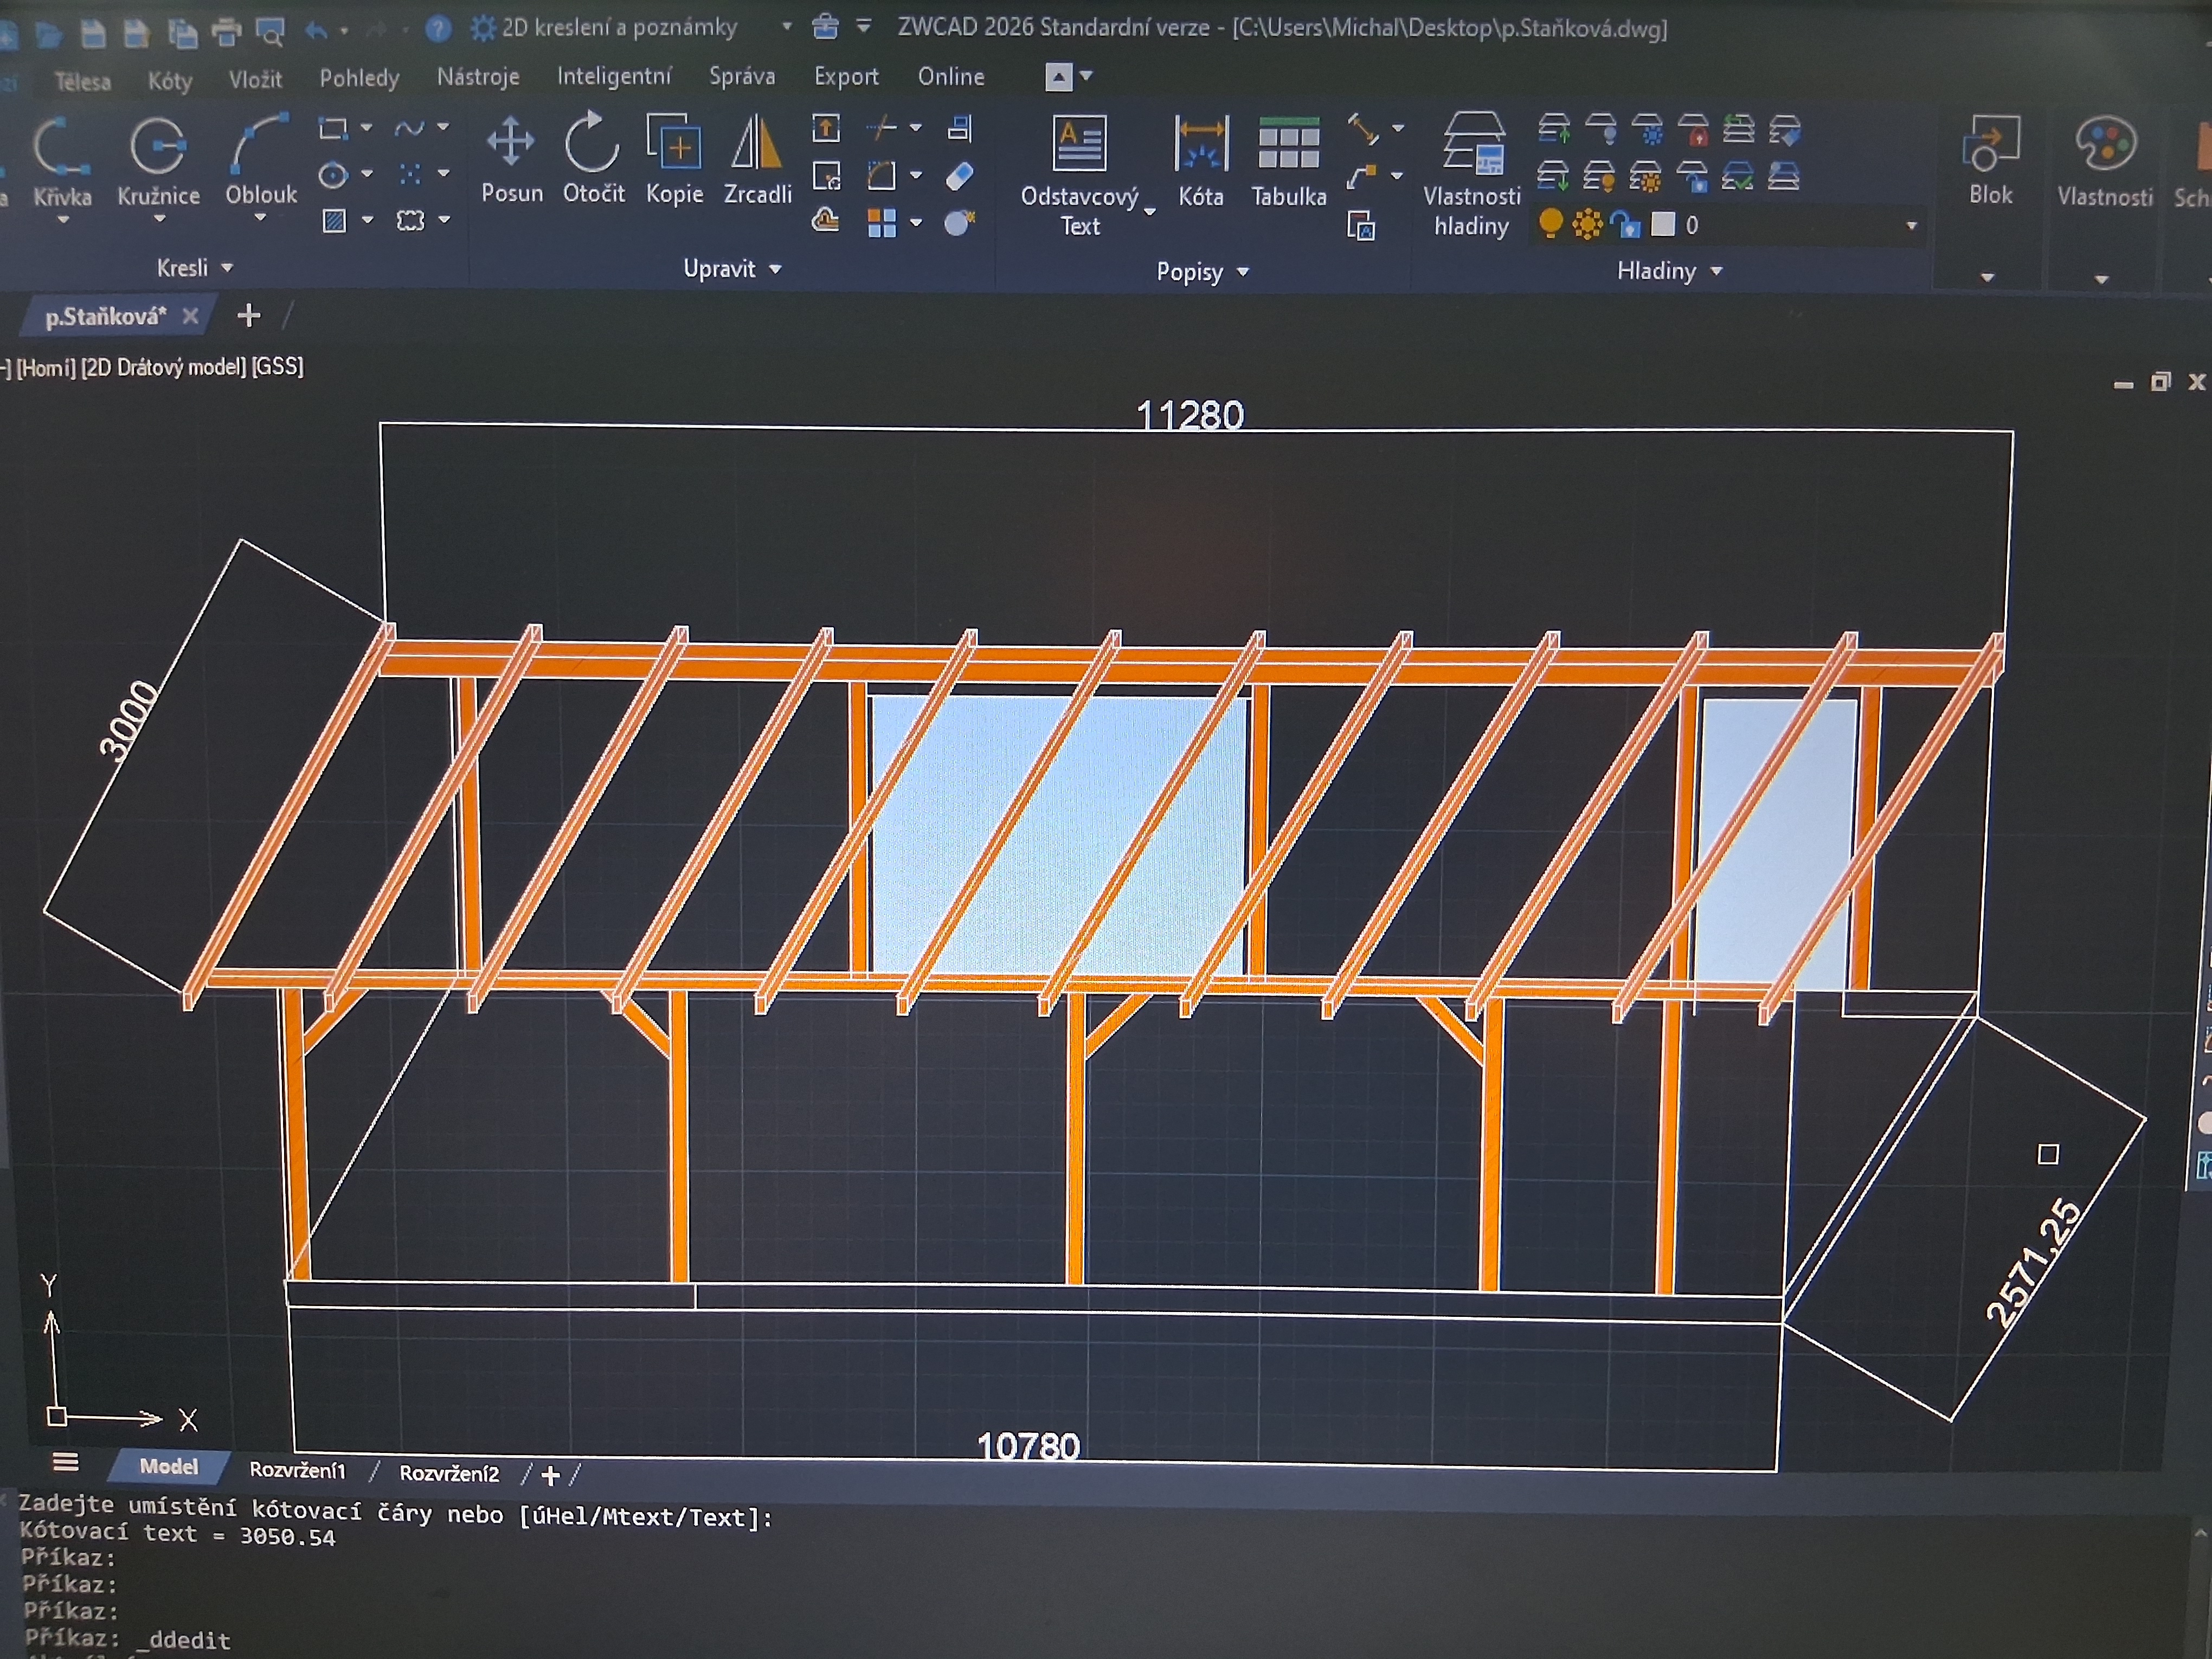
Task: Expand the Kresli panel
Action: click(x=194, y=268)
